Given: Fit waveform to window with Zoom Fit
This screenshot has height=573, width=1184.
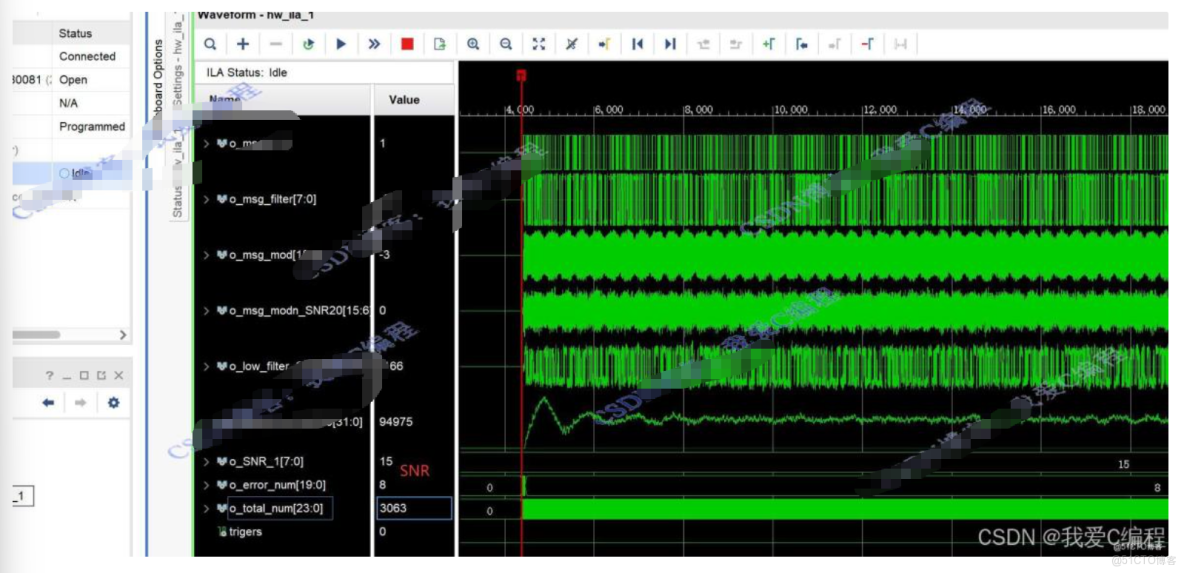Looking at the screenshot, I should click(539, 44).
